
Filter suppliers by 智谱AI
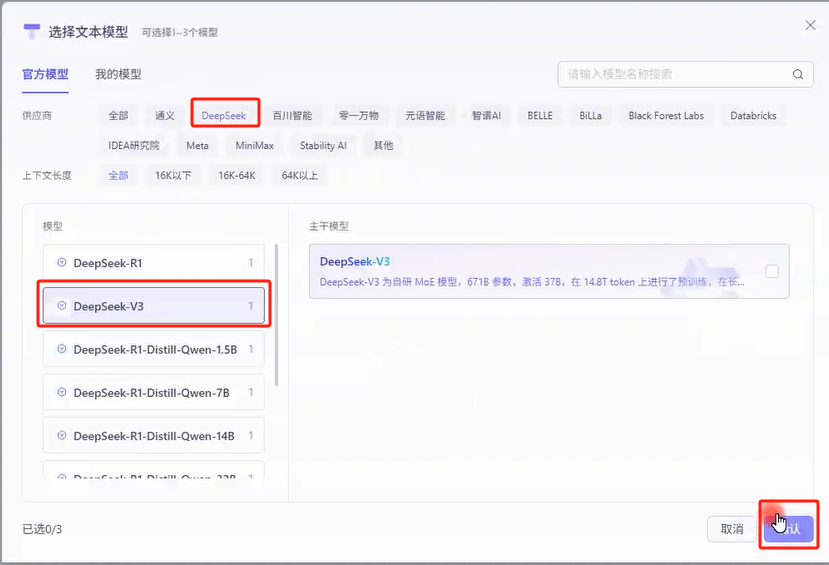tap(486, 116)
